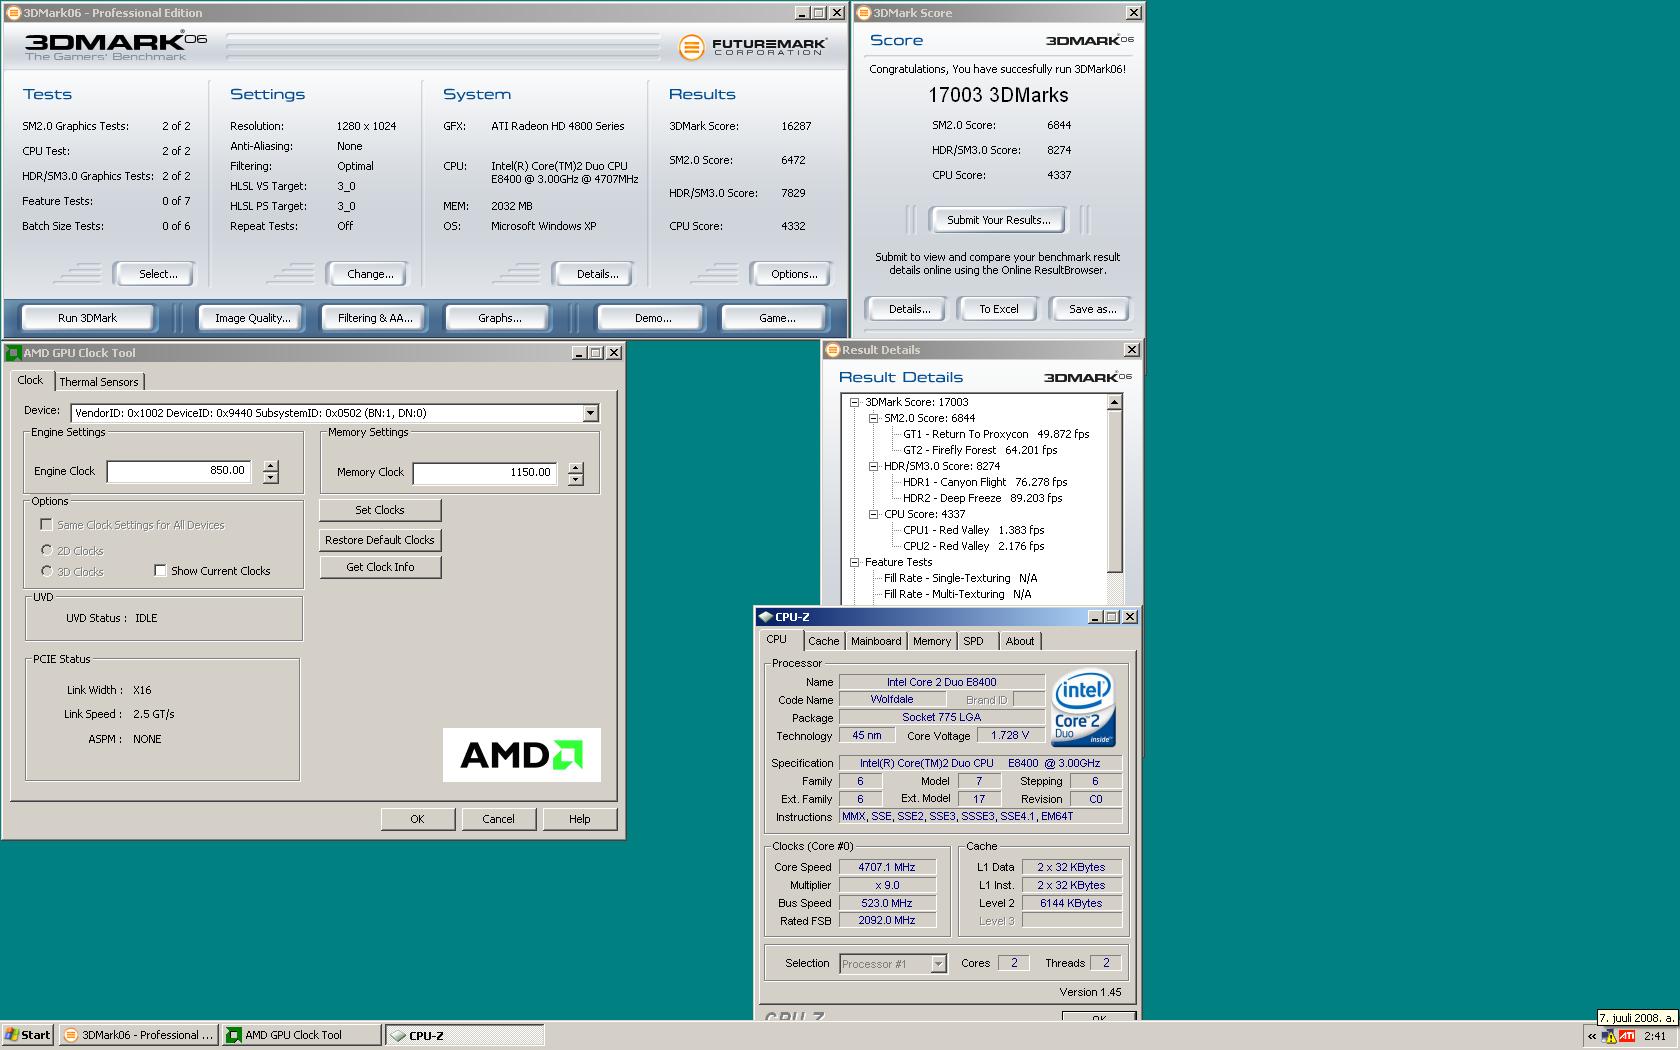
Task: Click Save as in Score window
Action: coord(1092,309)
